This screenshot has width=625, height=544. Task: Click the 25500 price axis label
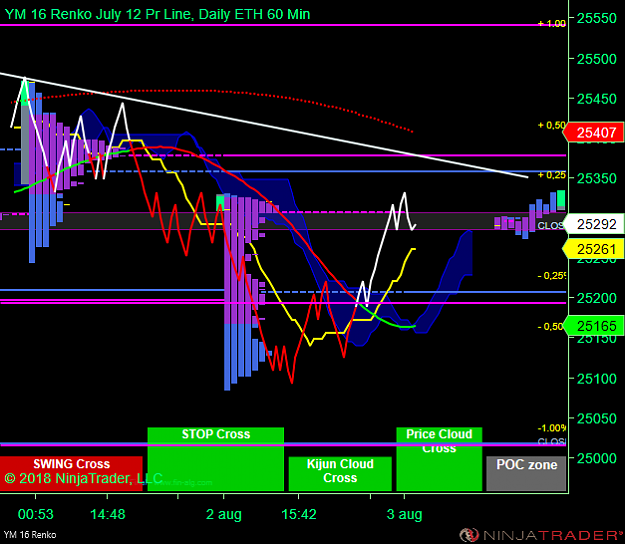[597, 59]
